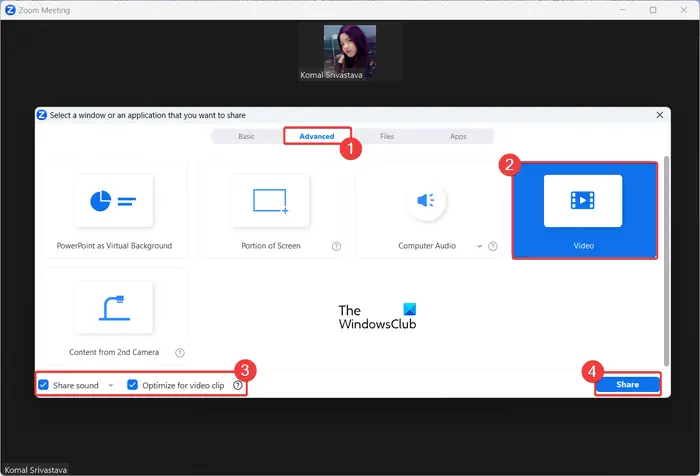
Task: Click the share dialog vertical scrollbar
Action: click(666, 261)
